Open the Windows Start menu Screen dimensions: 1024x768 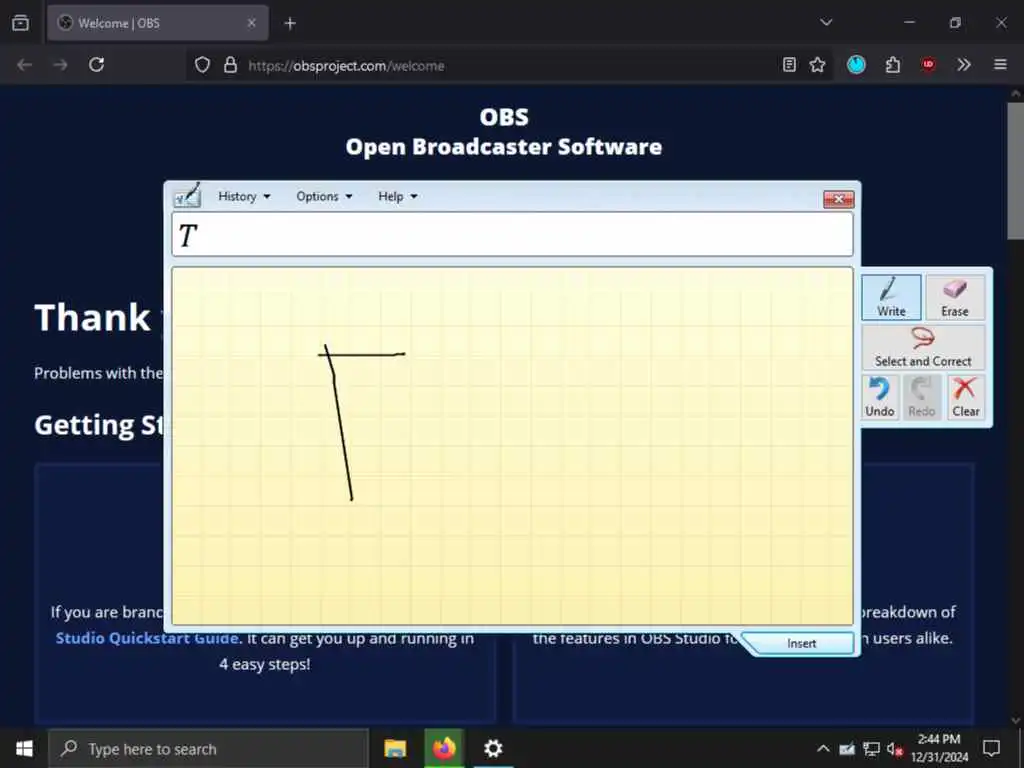[x=24, y=748]
